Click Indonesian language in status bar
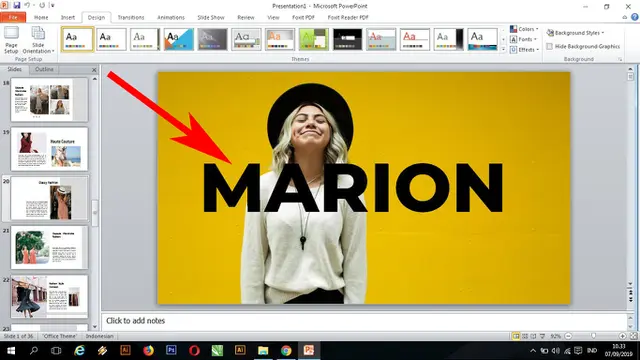 (100, 336)
